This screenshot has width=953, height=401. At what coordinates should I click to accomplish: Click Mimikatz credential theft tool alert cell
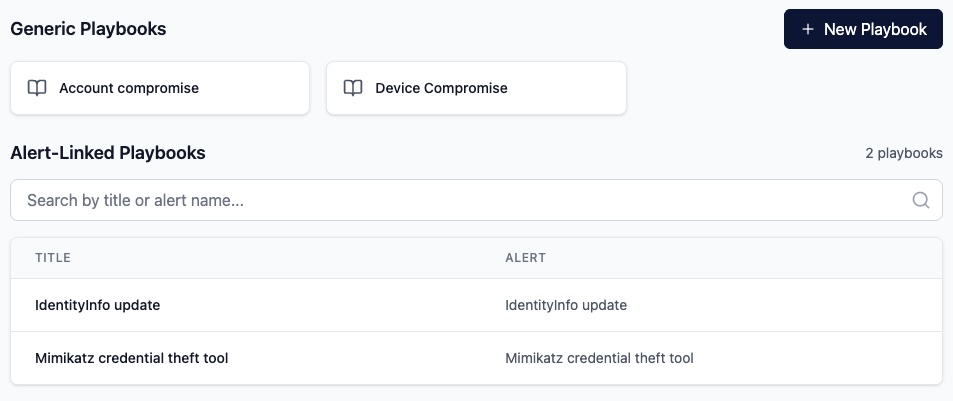599,358
